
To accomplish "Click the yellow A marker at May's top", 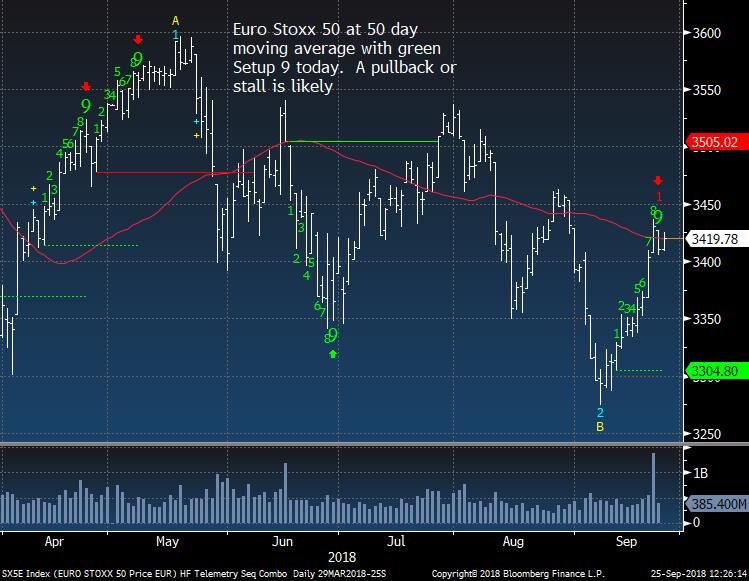I will click(x=175, y=20).
